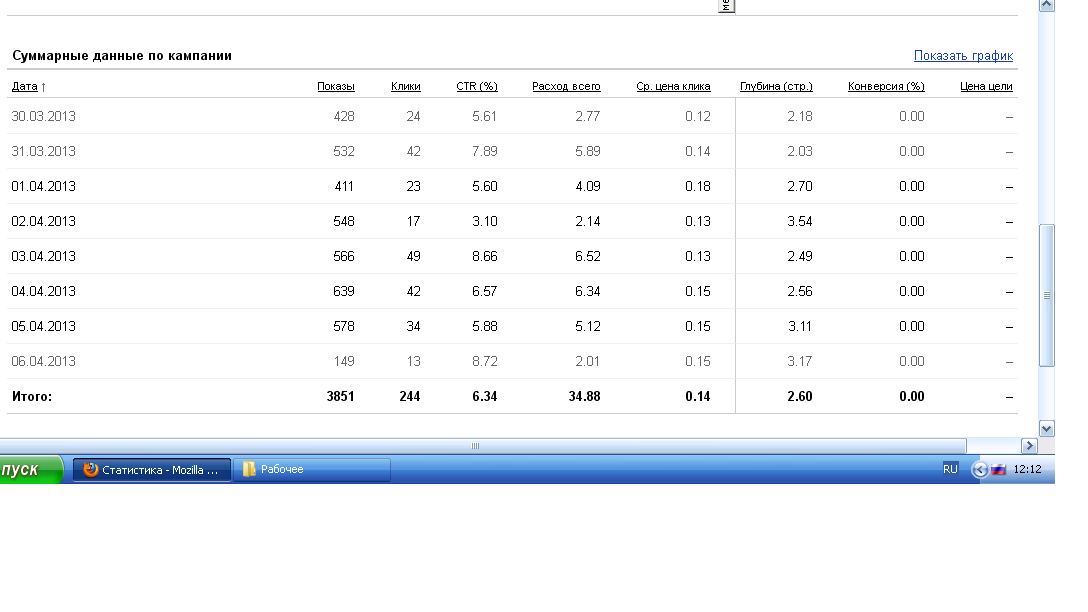Switch to Firefox 'Статистика' taskbar window

point(152,470)
